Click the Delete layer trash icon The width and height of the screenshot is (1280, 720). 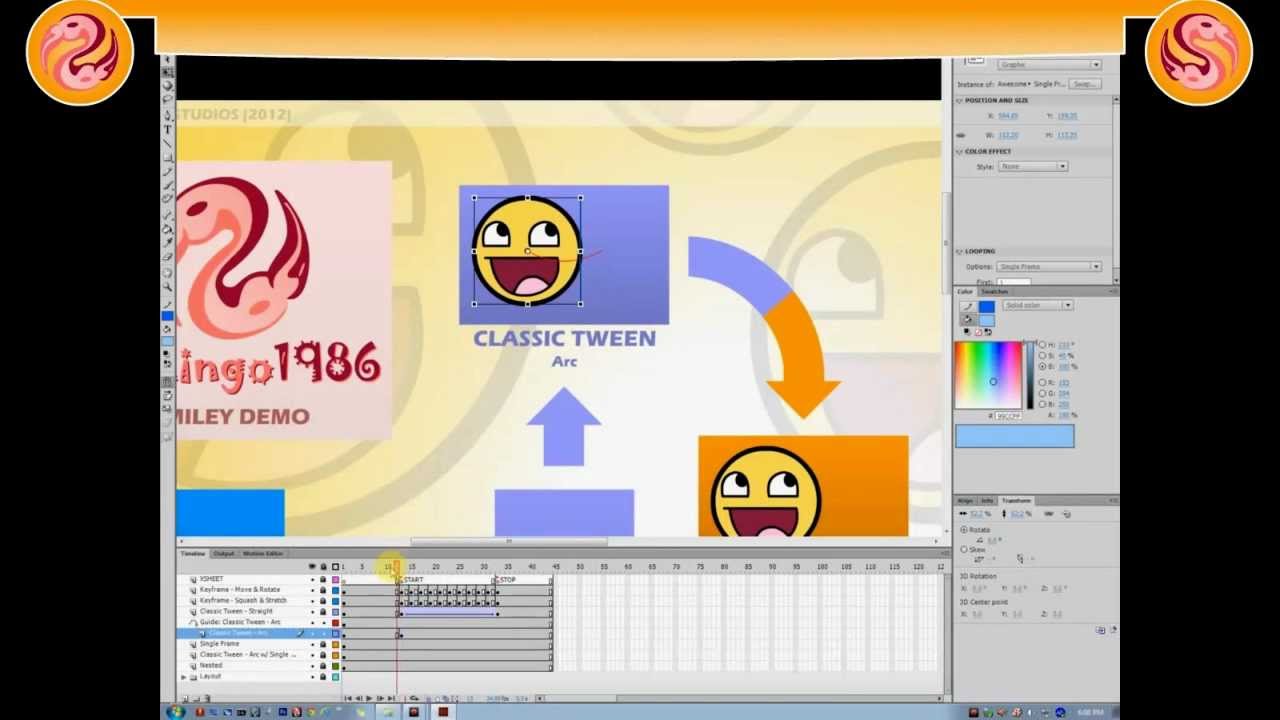pyautogui.click(x=207, y=698)
